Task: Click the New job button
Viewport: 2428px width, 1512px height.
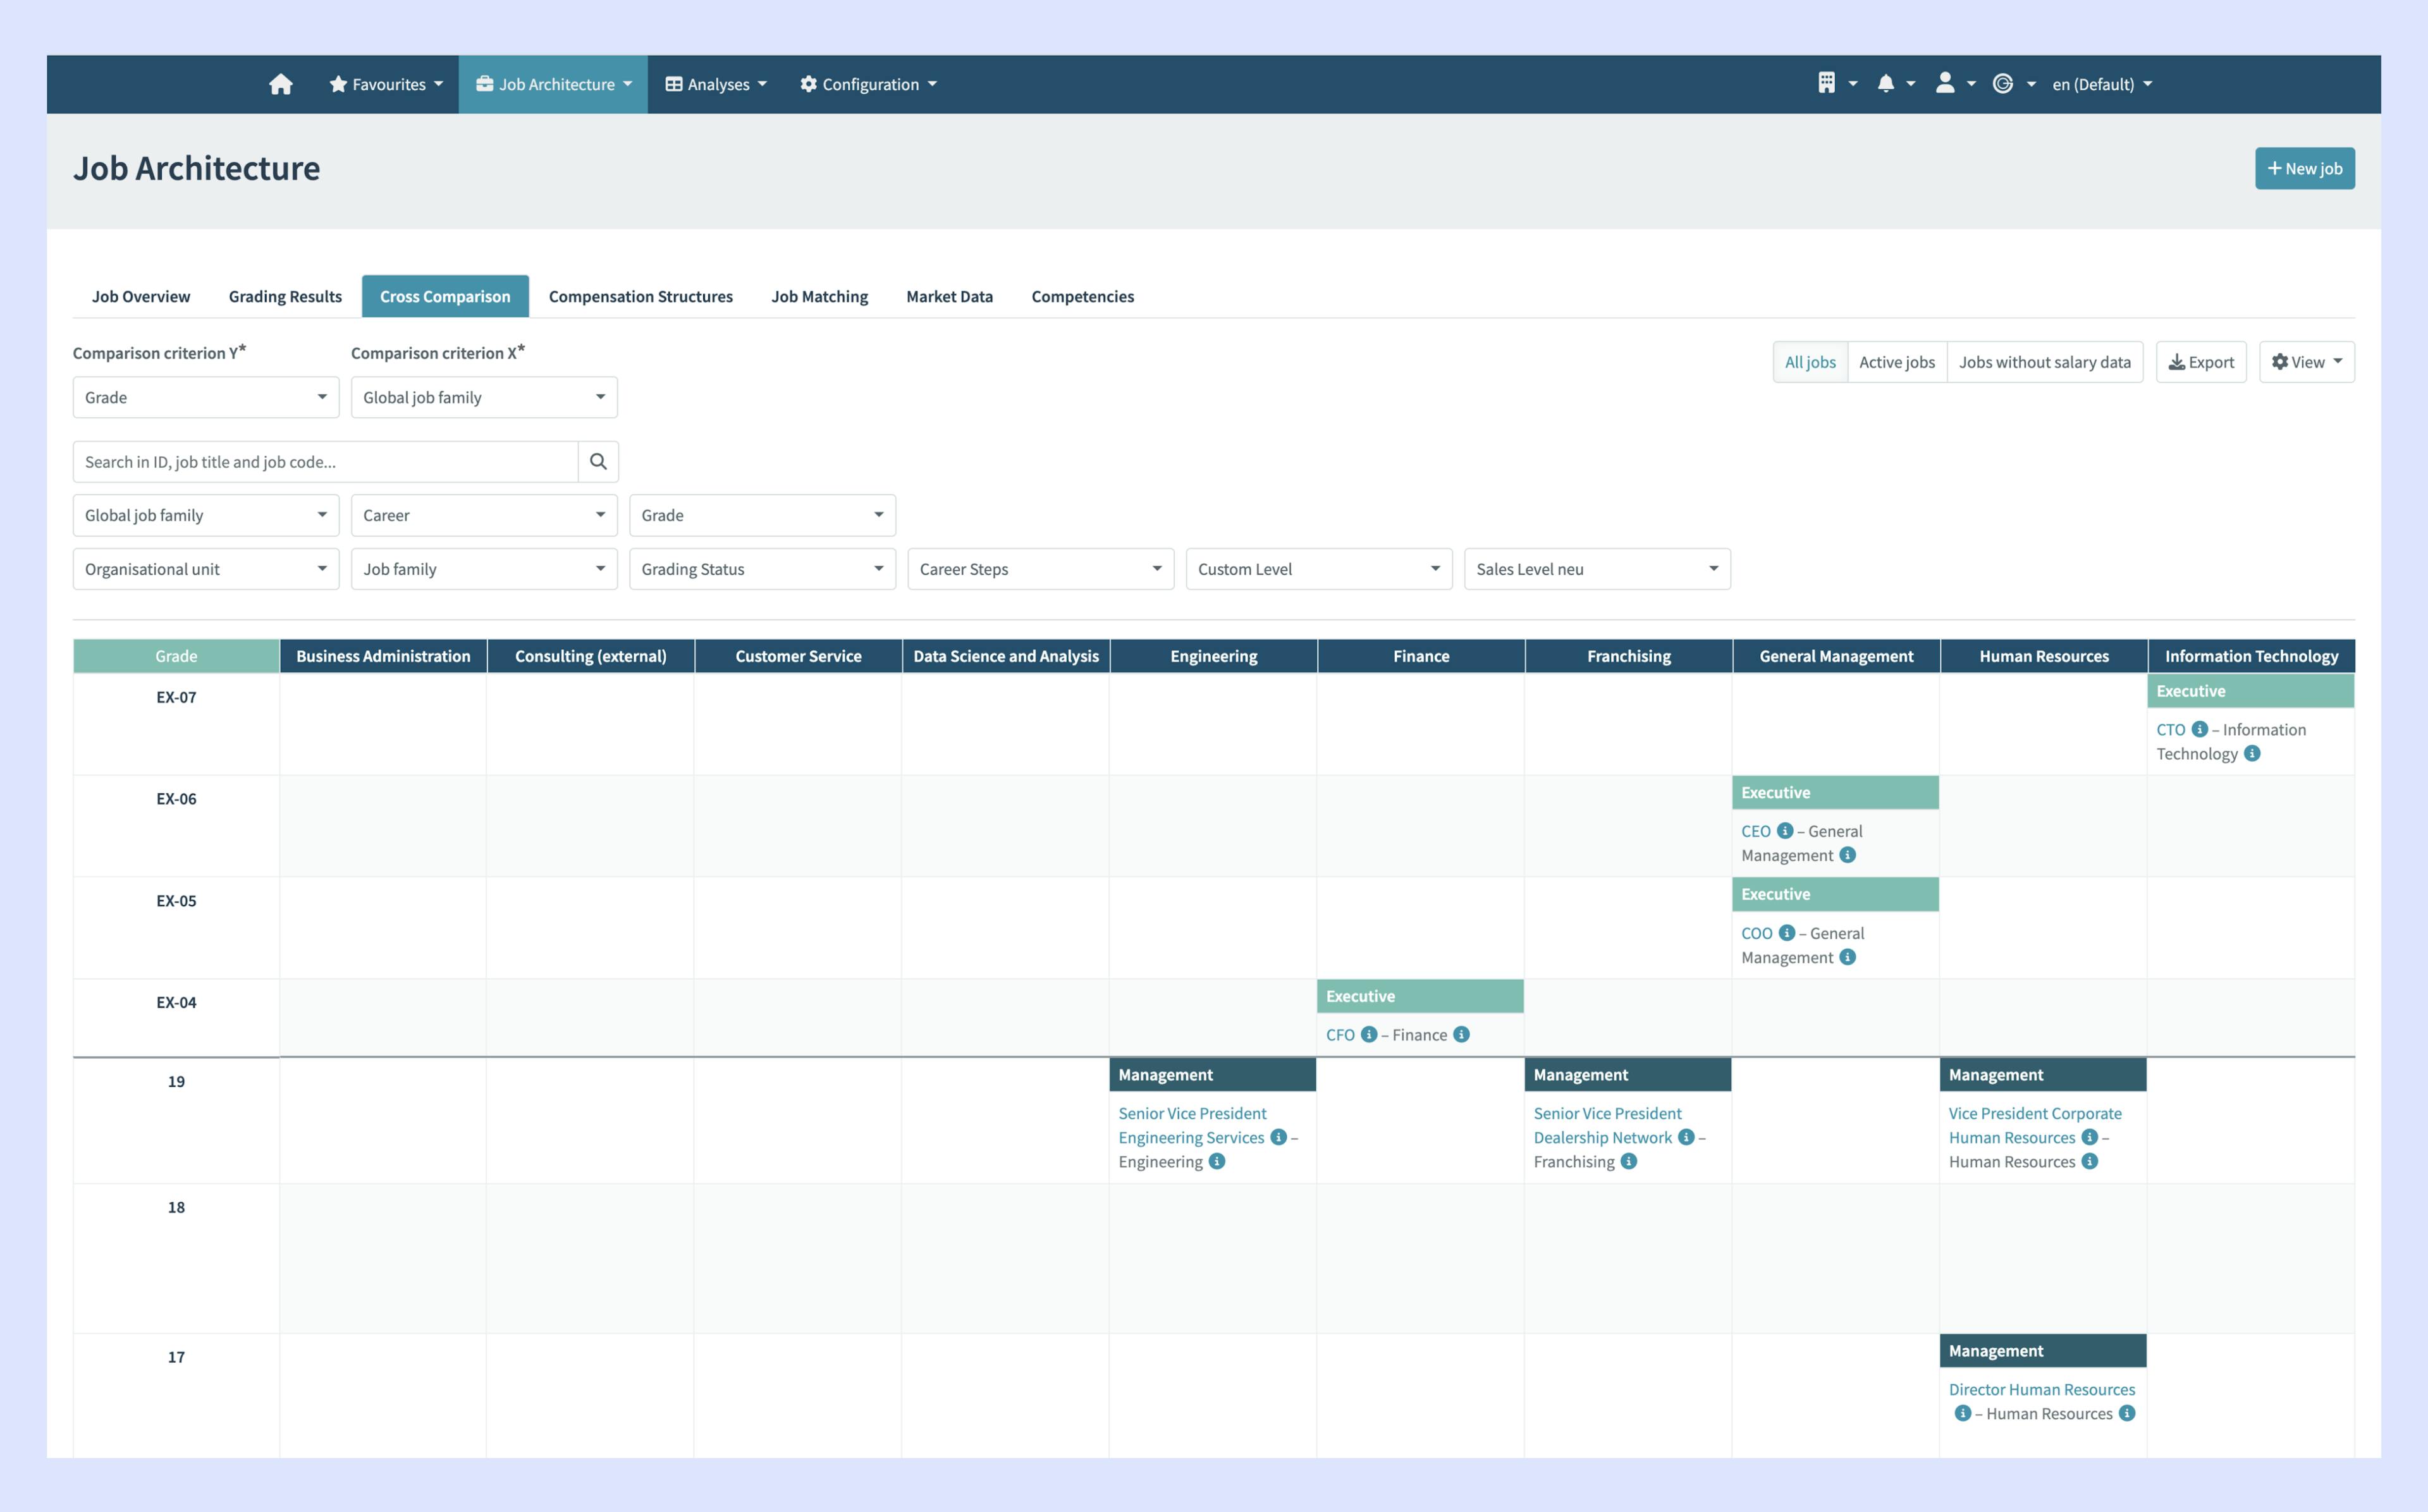Action: (2305, 168)
